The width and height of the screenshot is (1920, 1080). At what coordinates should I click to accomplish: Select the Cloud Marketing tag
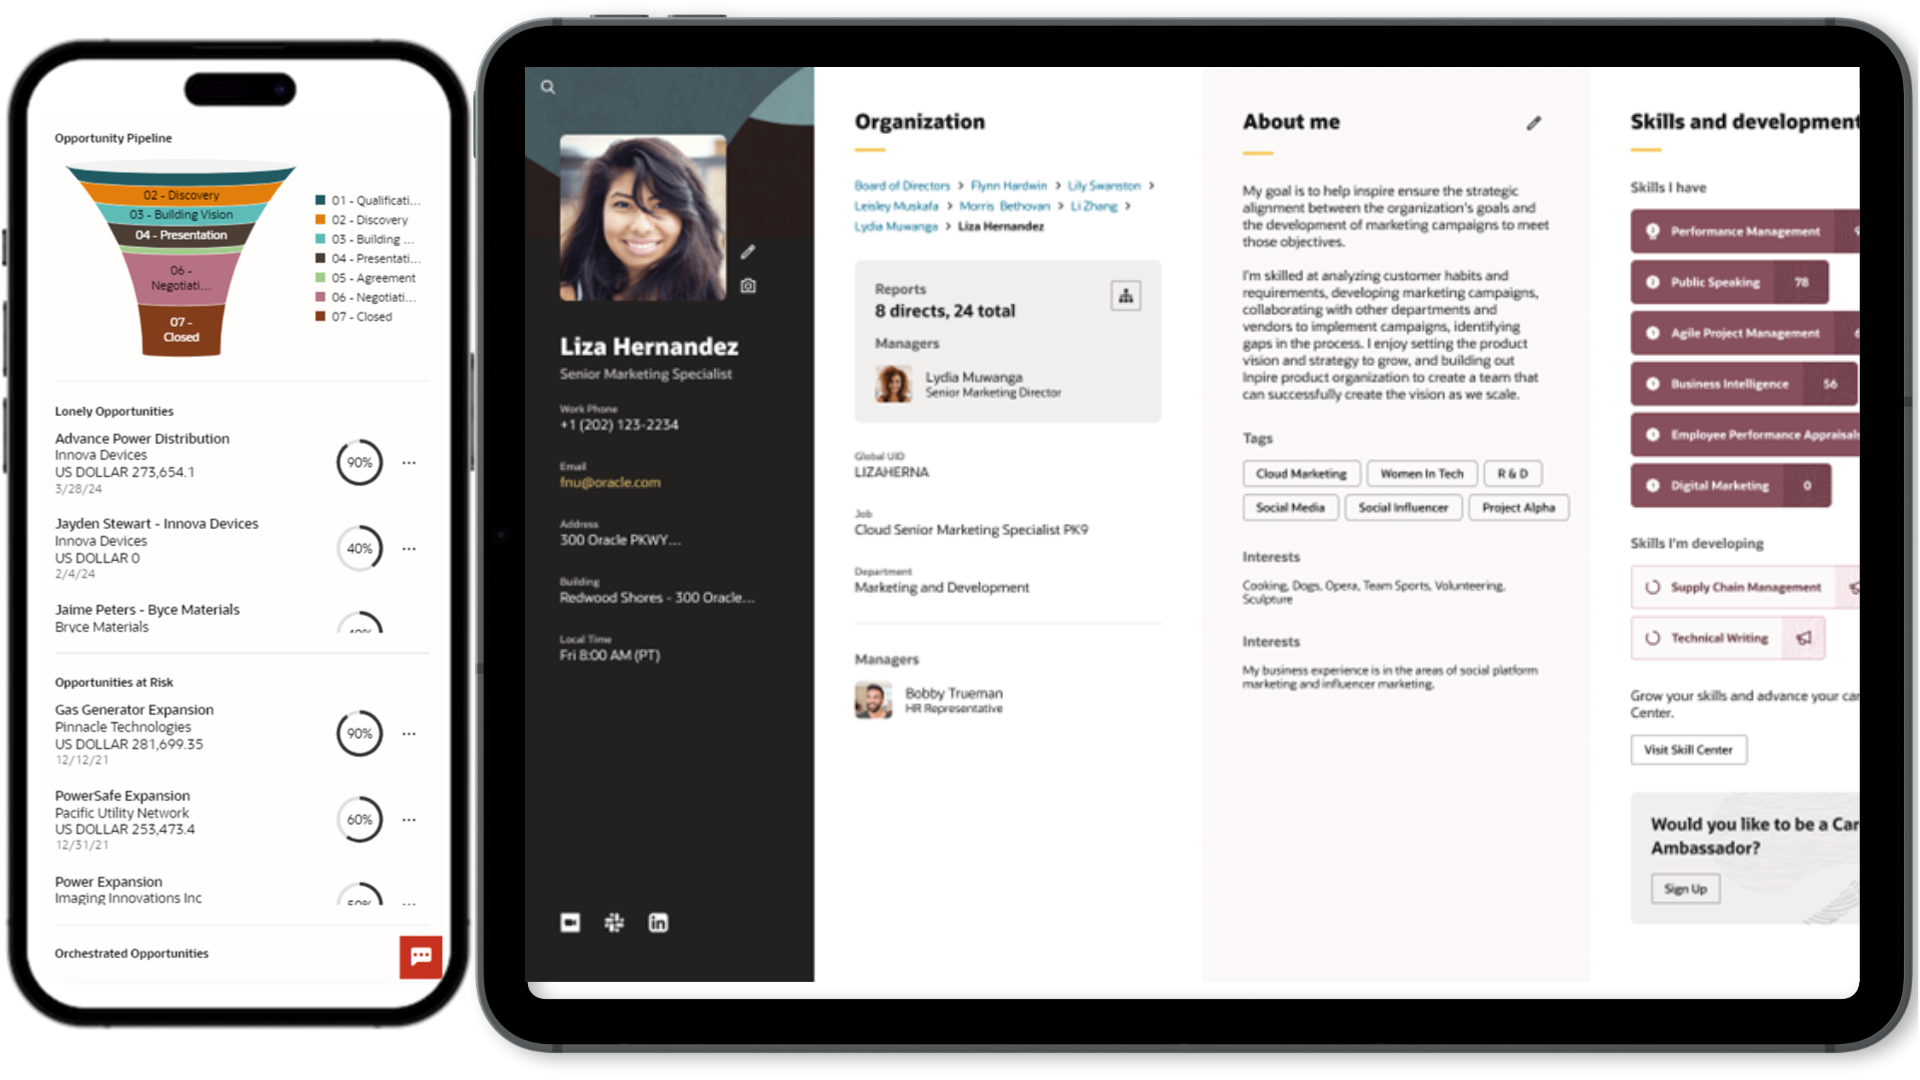[x=1300, y=472]
